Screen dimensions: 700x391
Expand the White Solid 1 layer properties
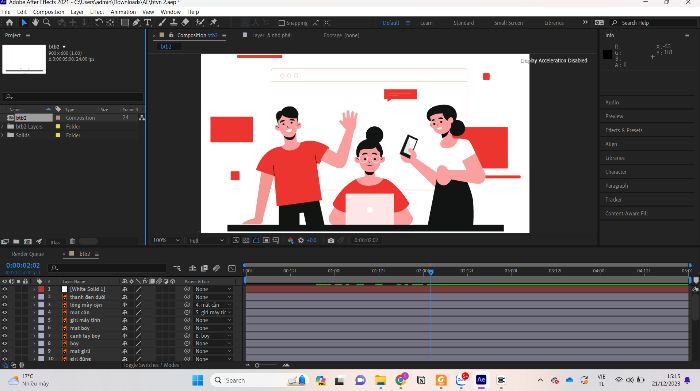coord(34,289)
